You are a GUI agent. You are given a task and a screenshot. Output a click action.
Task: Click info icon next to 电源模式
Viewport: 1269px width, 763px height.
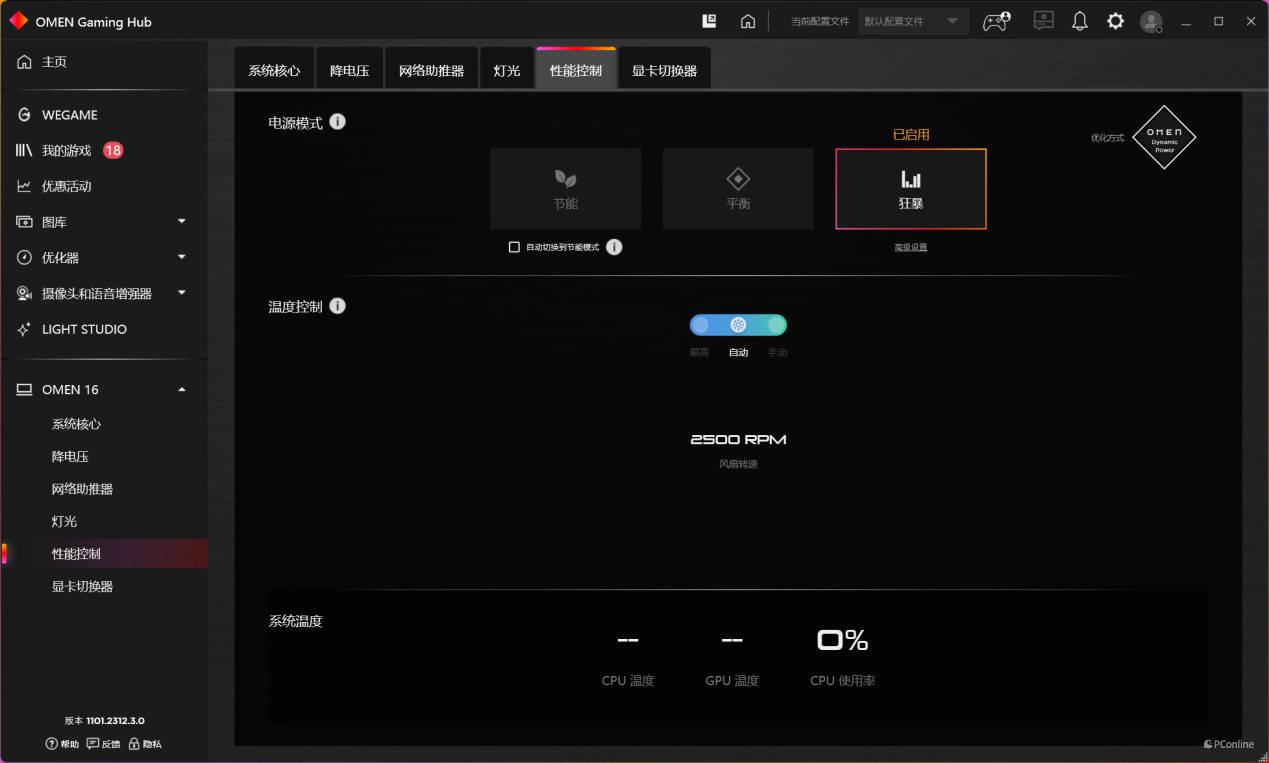(338, 122)
